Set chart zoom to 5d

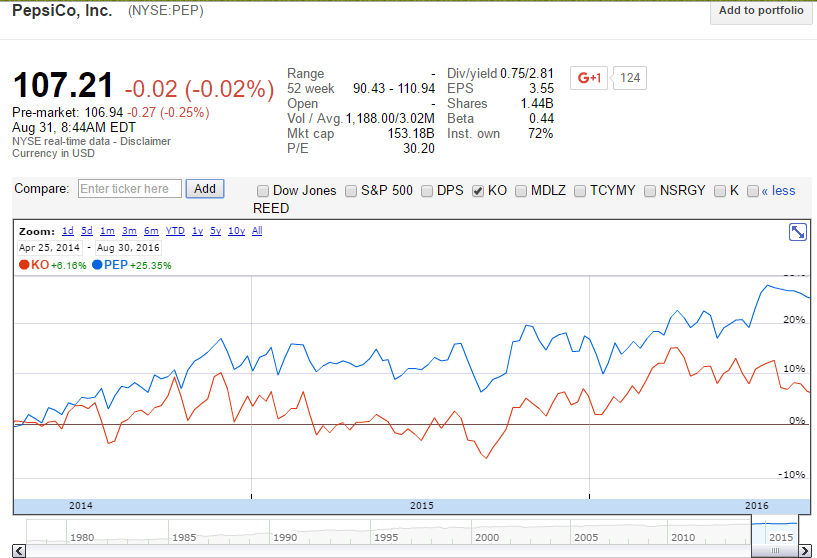pyautogui.click(x=87, y=231)
